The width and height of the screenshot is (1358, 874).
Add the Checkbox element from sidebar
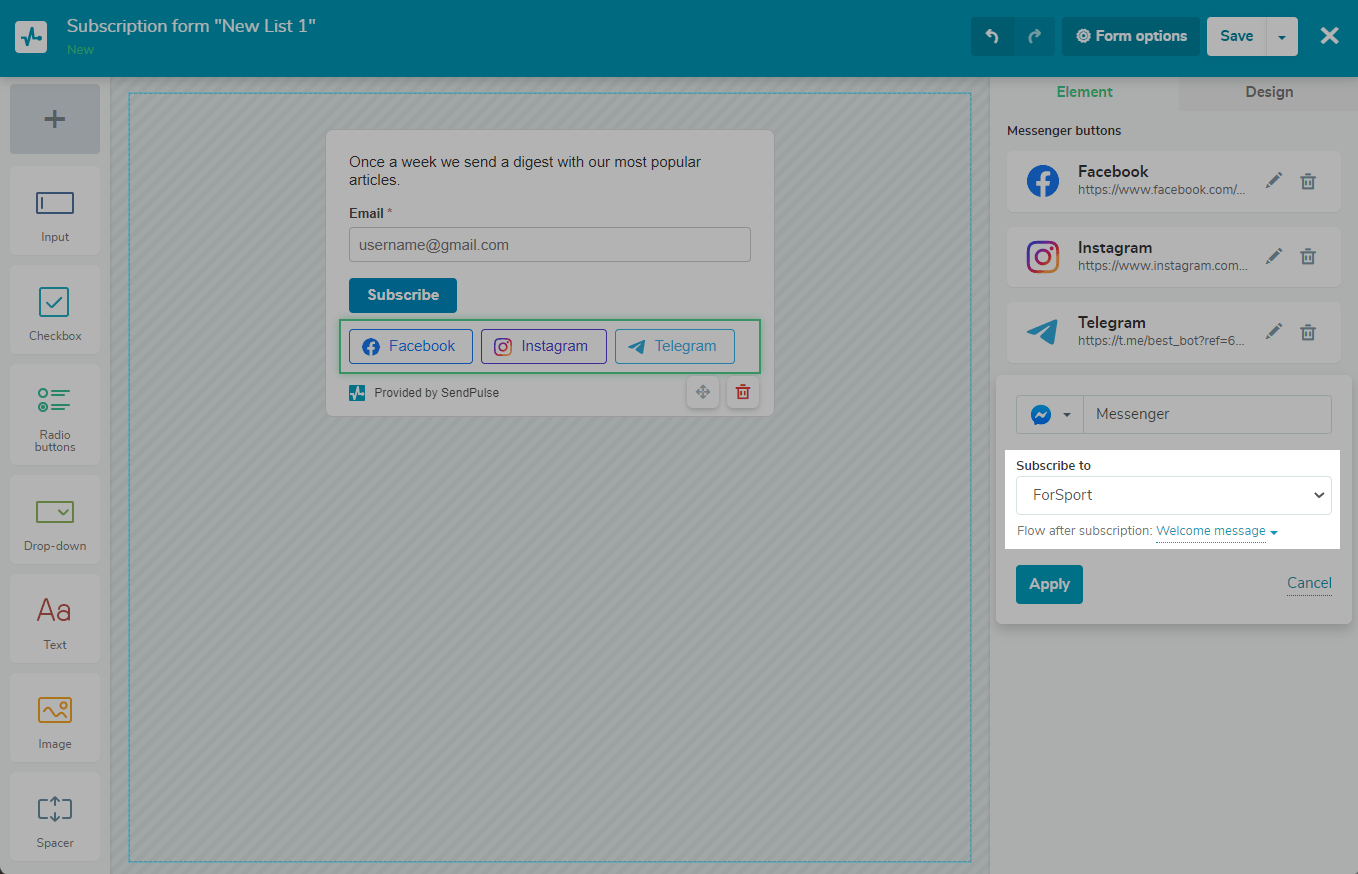[x=55, y=309]
